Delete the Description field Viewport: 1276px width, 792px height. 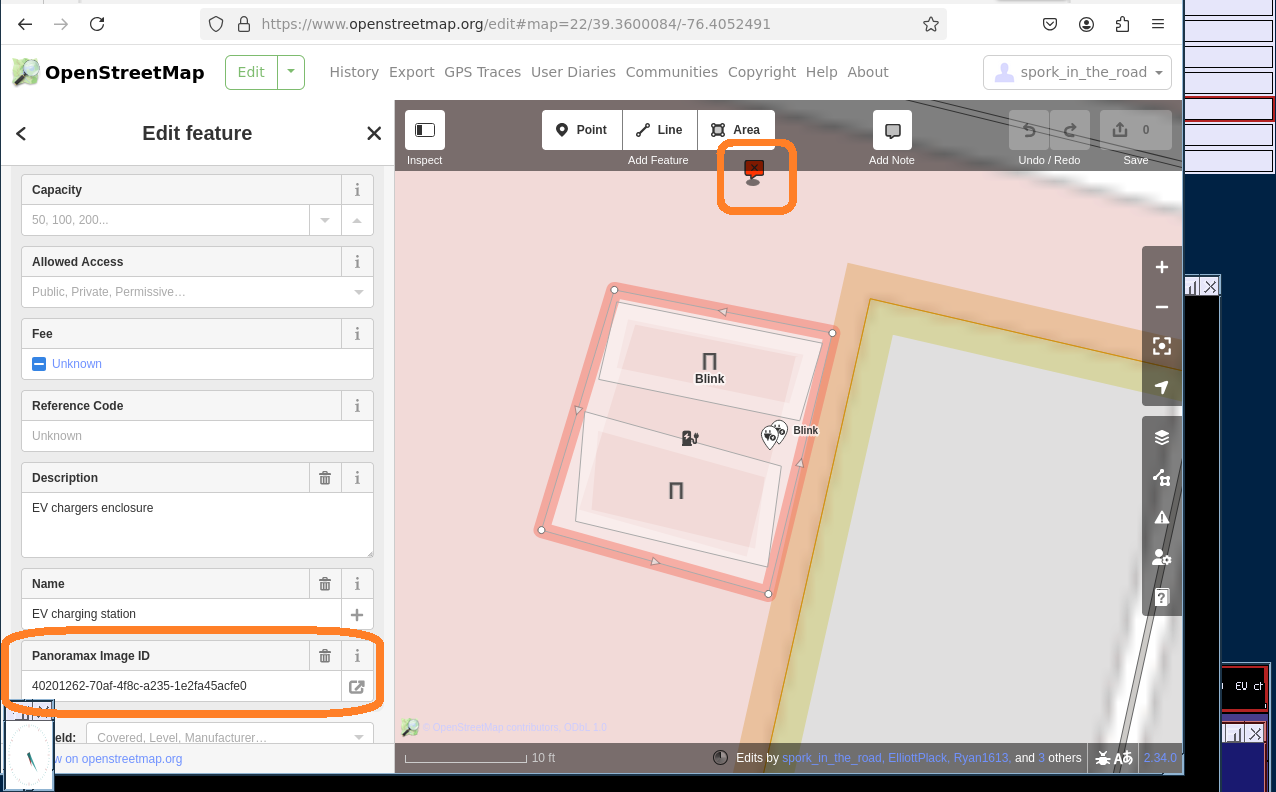click(x=325, y=478)
